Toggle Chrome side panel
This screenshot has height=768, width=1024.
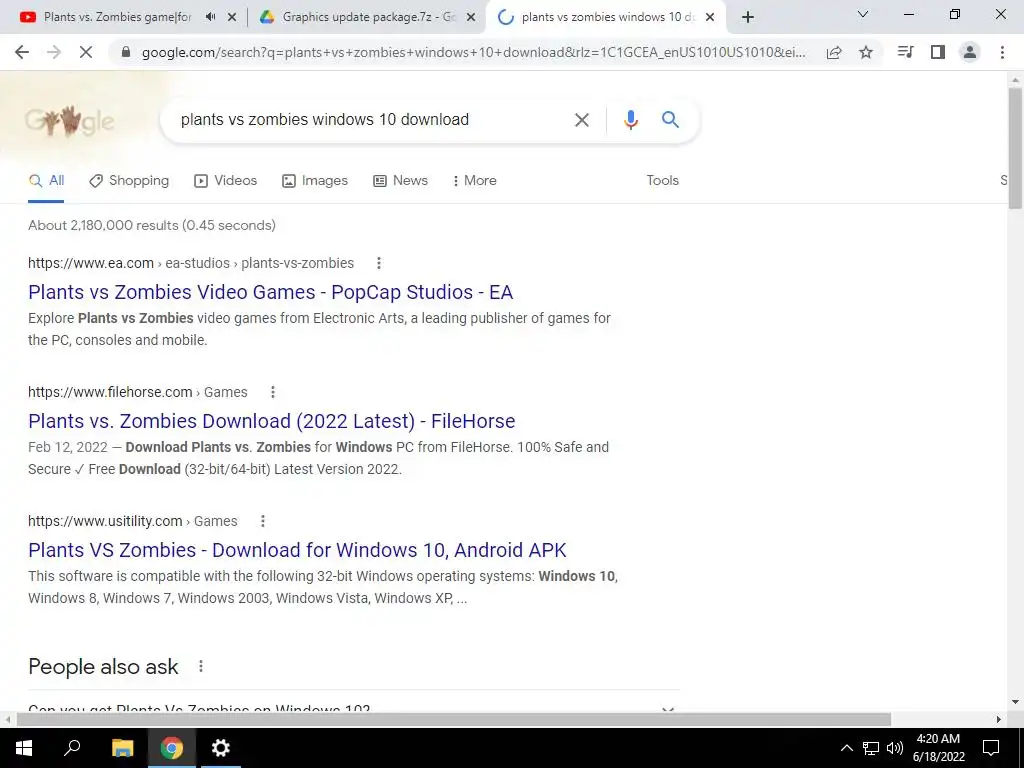pos(938,52)
